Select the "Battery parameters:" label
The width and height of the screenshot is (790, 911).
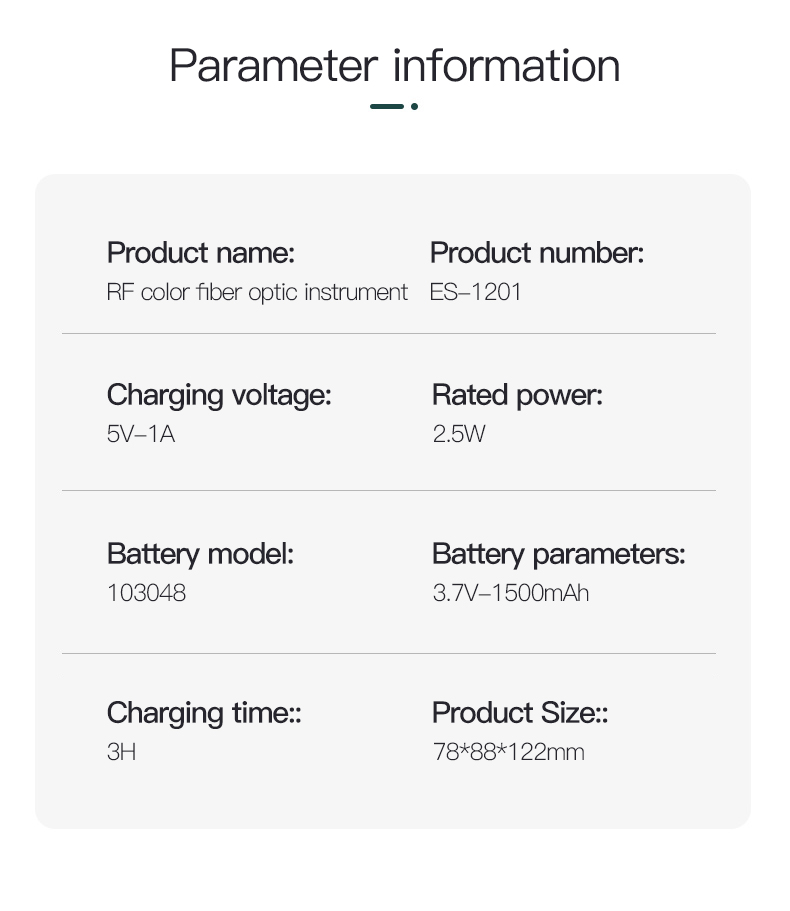coord(558,553)
